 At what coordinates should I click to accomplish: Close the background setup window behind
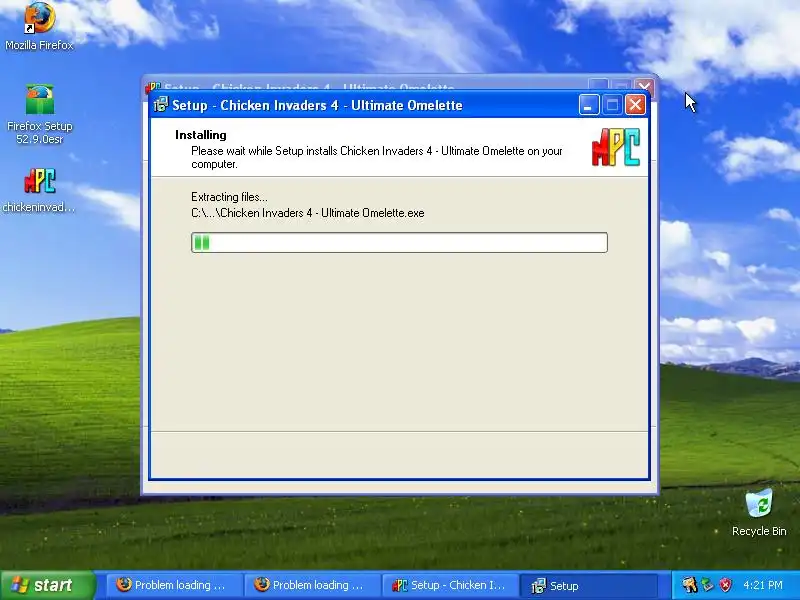645,85
